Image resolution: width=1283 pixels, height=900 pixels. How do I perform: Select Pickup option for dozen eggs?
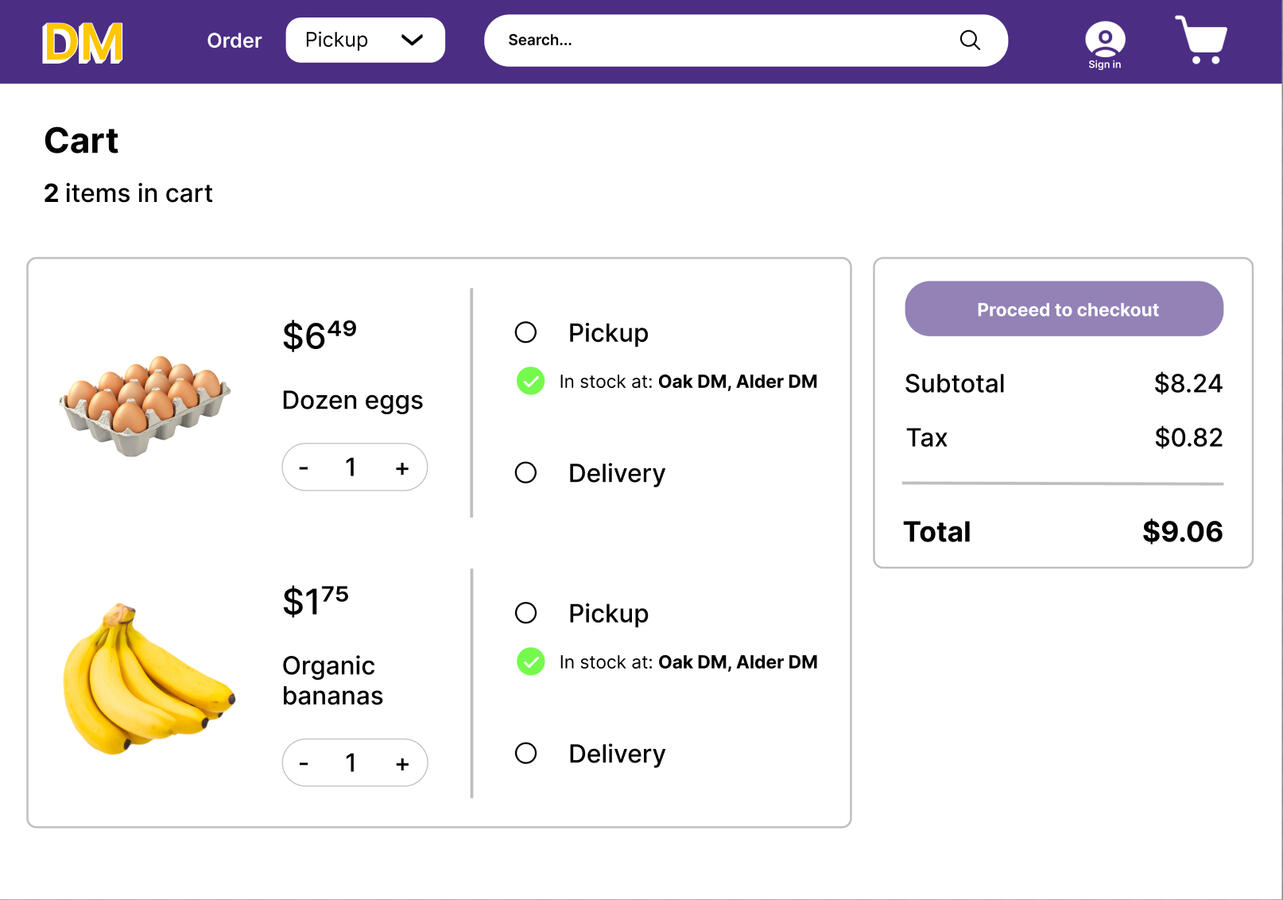click(x=526, y=332)
